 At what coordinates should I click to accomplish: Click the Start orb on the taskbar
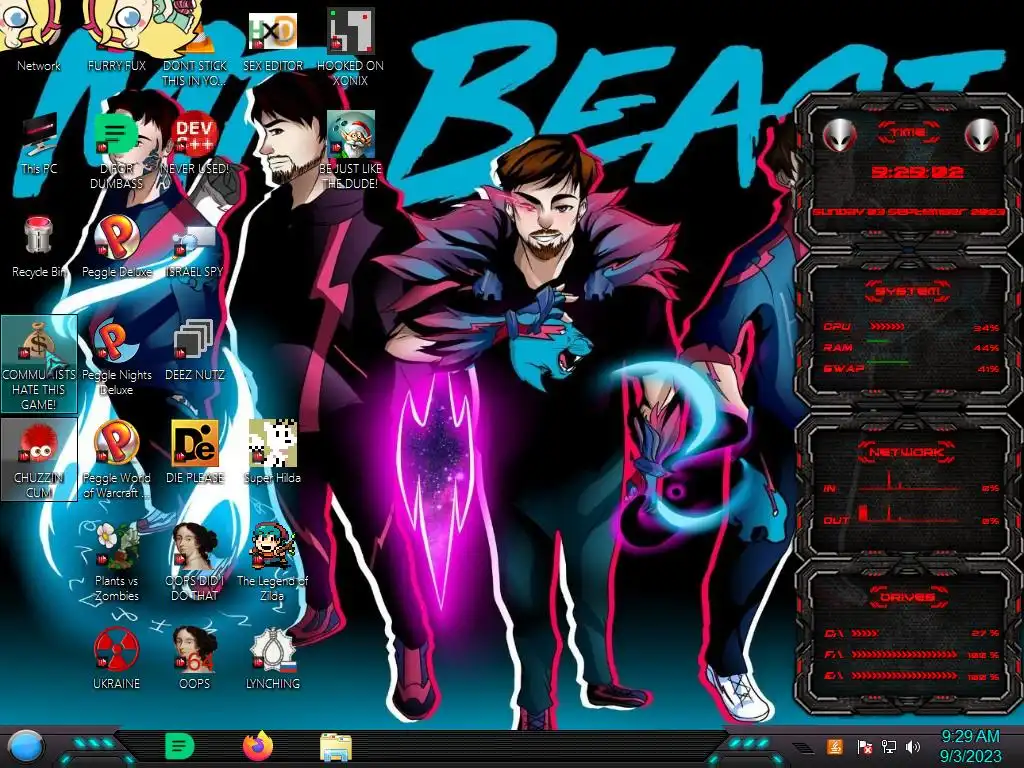[26, 747]
